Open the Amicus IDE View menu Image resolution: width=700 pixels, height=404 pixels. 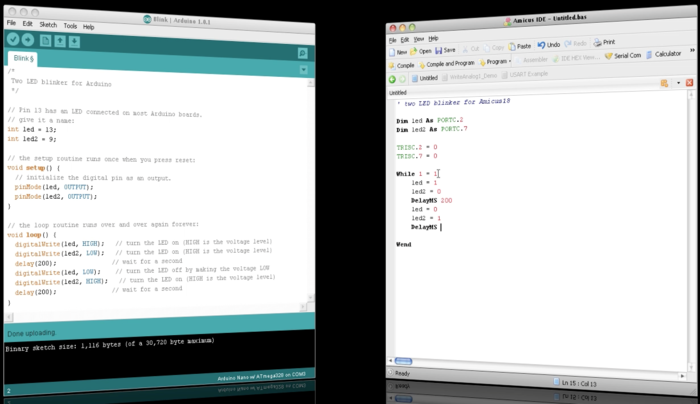point(418,39)
